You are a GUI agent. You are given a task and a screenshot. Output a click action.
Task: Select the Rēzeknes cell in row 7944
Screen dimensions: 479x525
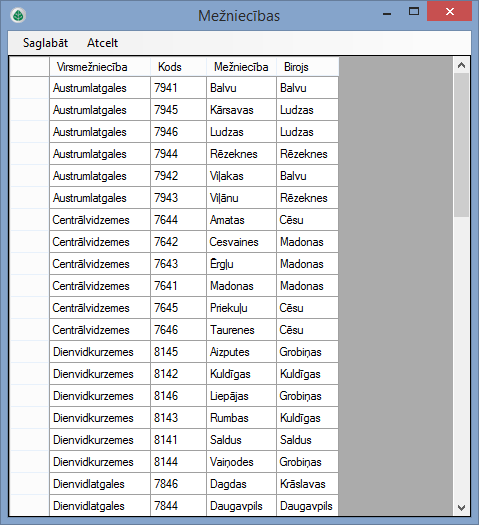pyautogui.click(x=241, y=154)
